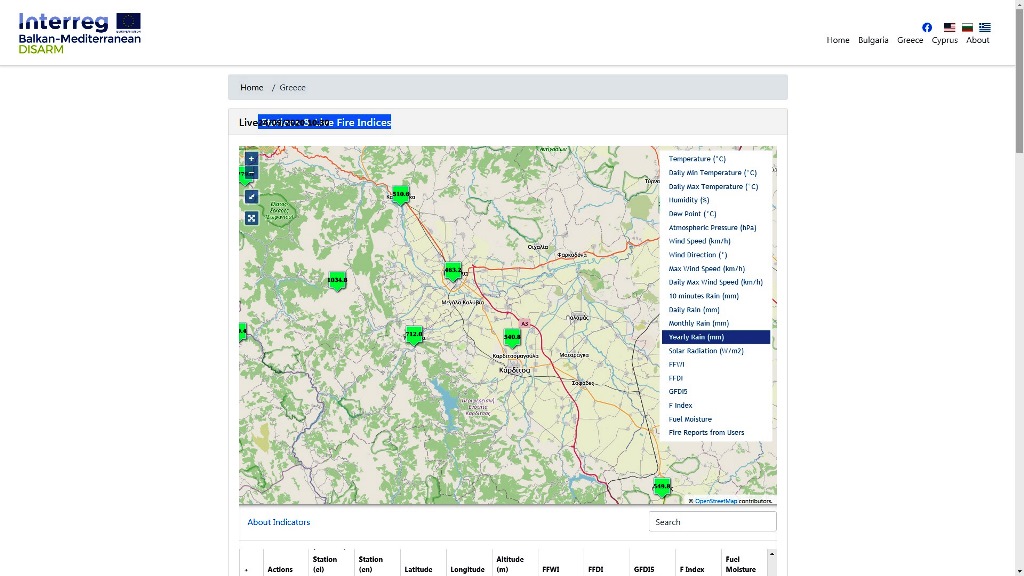Zoom out on the map
The width and height of the screenshot is (1024, 576).
(251, 173)
